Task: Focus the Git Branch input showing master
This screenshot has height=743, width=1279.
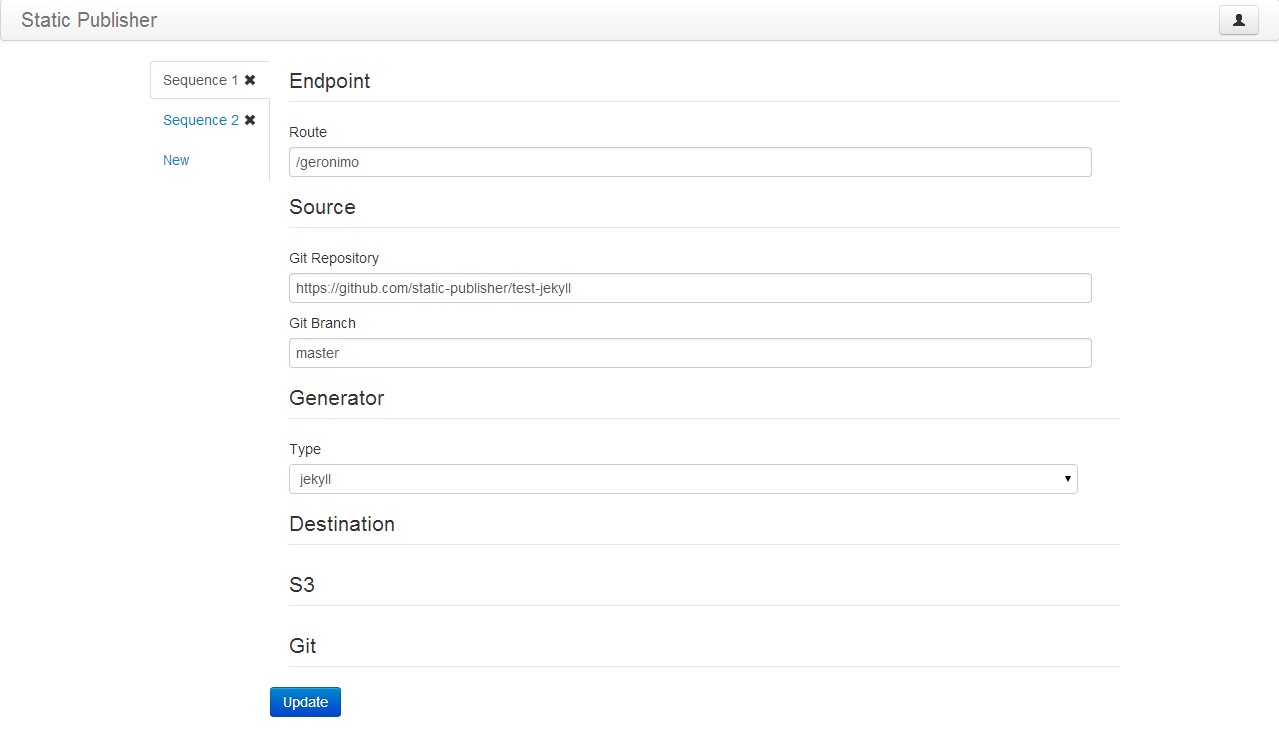Action: click(x=690, y=353)
